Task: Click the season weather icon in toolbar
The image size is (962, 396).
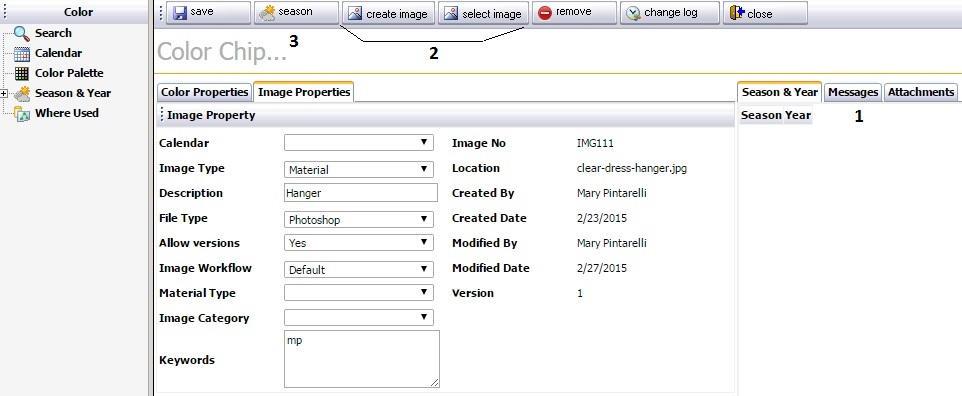Action: point(267,13)
